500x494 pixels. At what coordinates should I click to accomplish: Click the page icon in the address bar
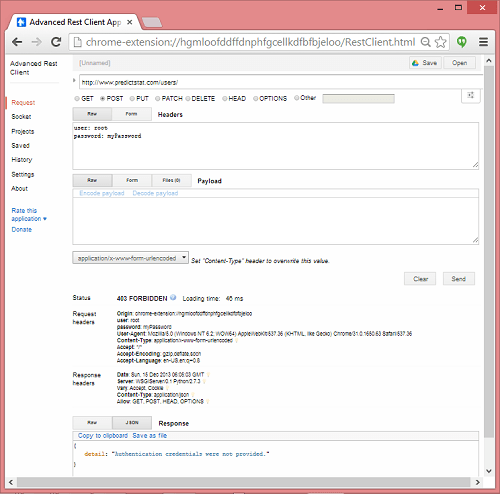[x=77, y=42]
